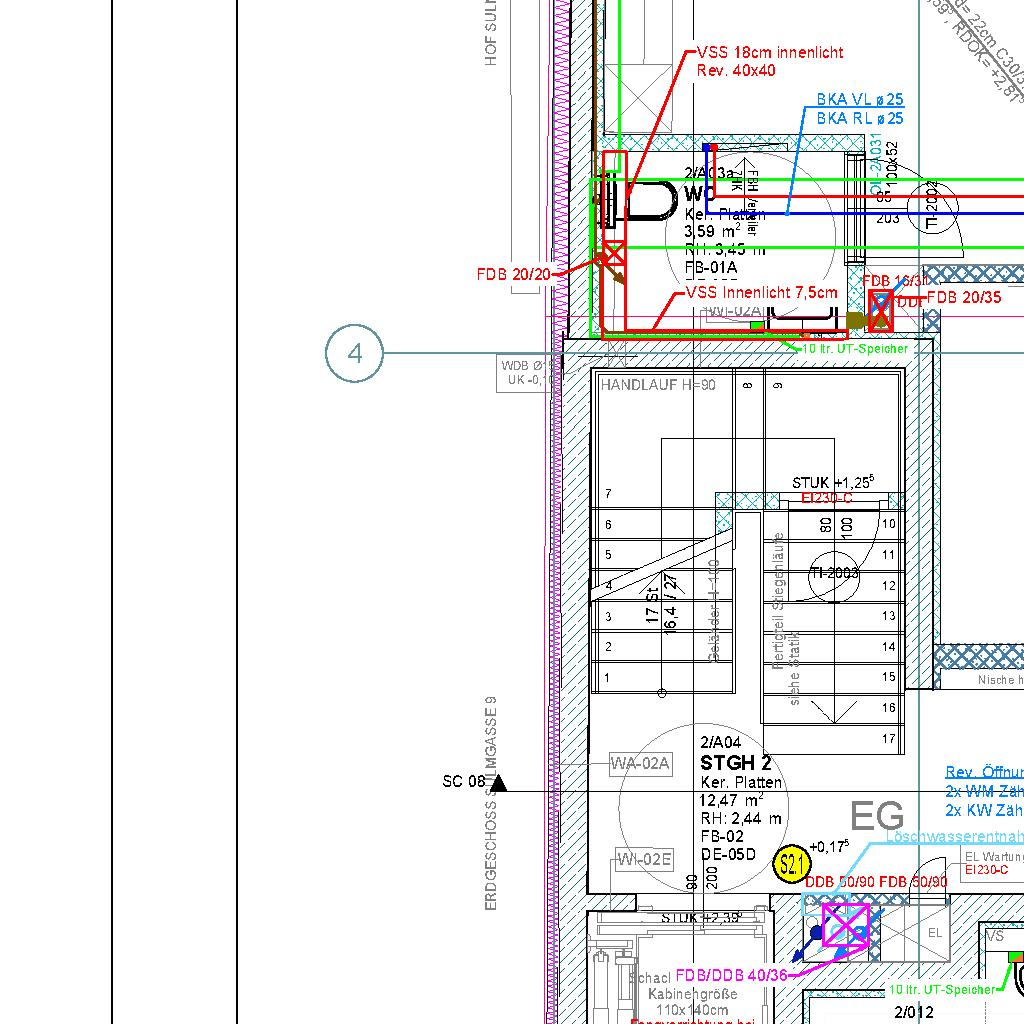Viewport: 1024px width, 1024px height.
Task: Select the magenta crossed FDB/DDB 40/36 box
Action: pos(845,924)
